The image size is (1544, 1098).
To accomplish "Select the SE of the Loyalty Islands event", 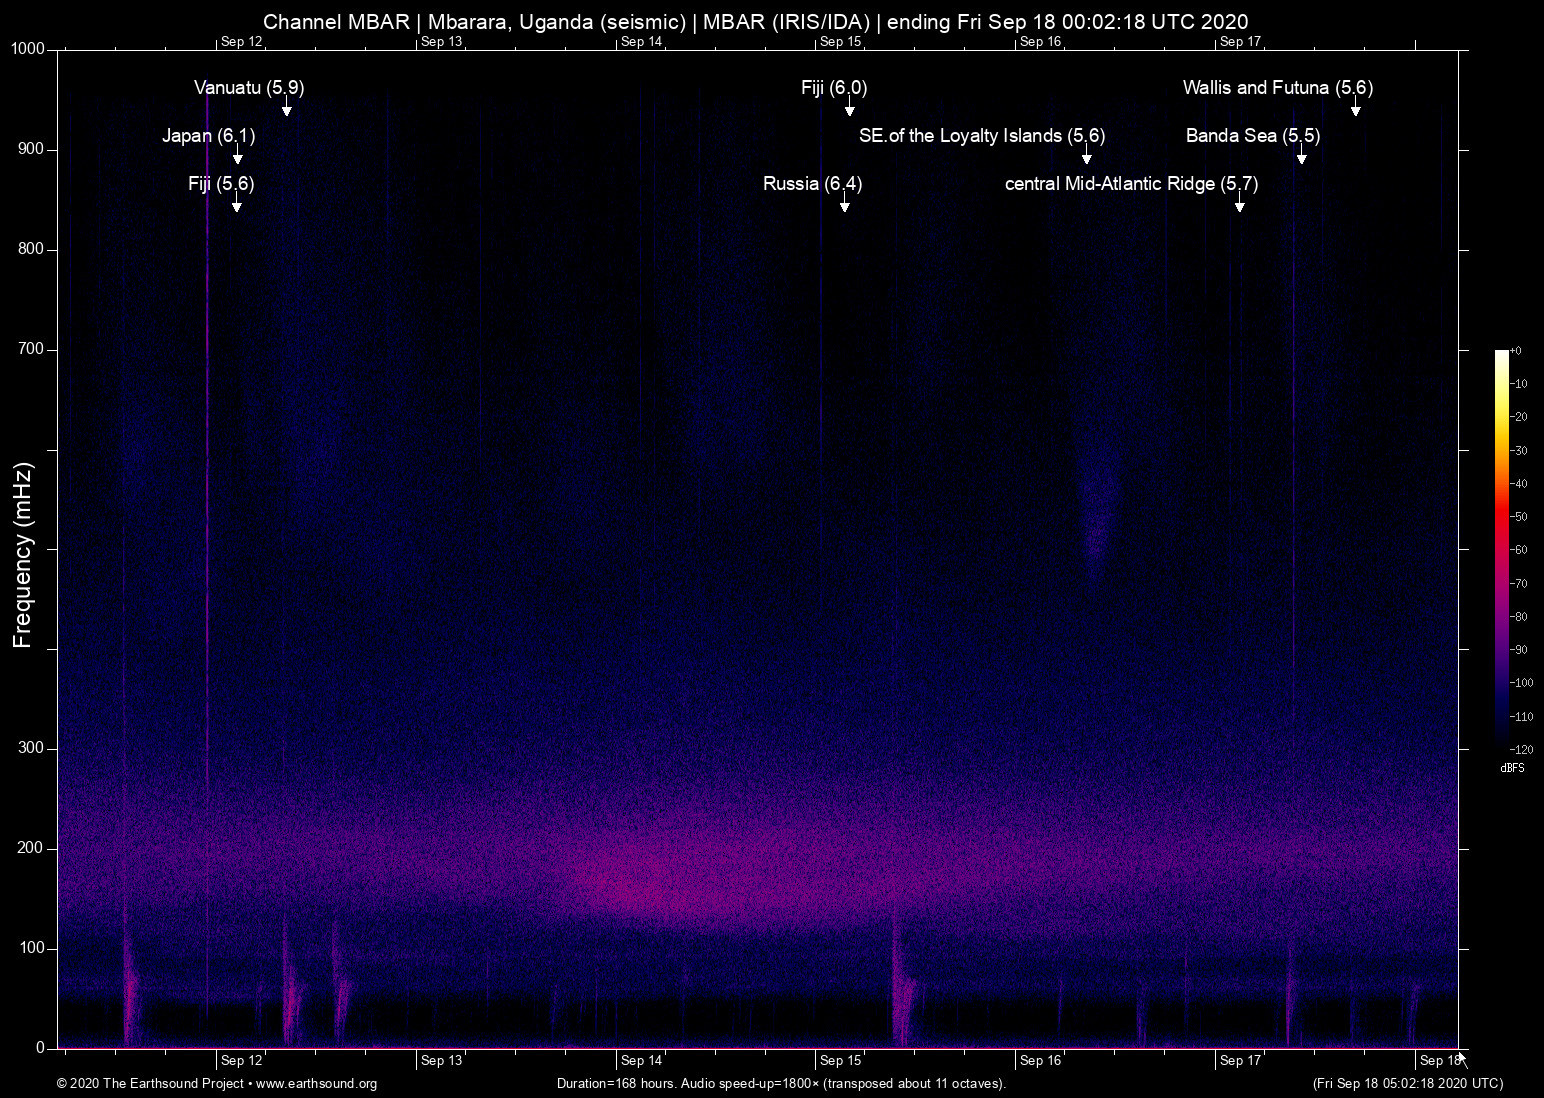I will click(x=983, y=136).
